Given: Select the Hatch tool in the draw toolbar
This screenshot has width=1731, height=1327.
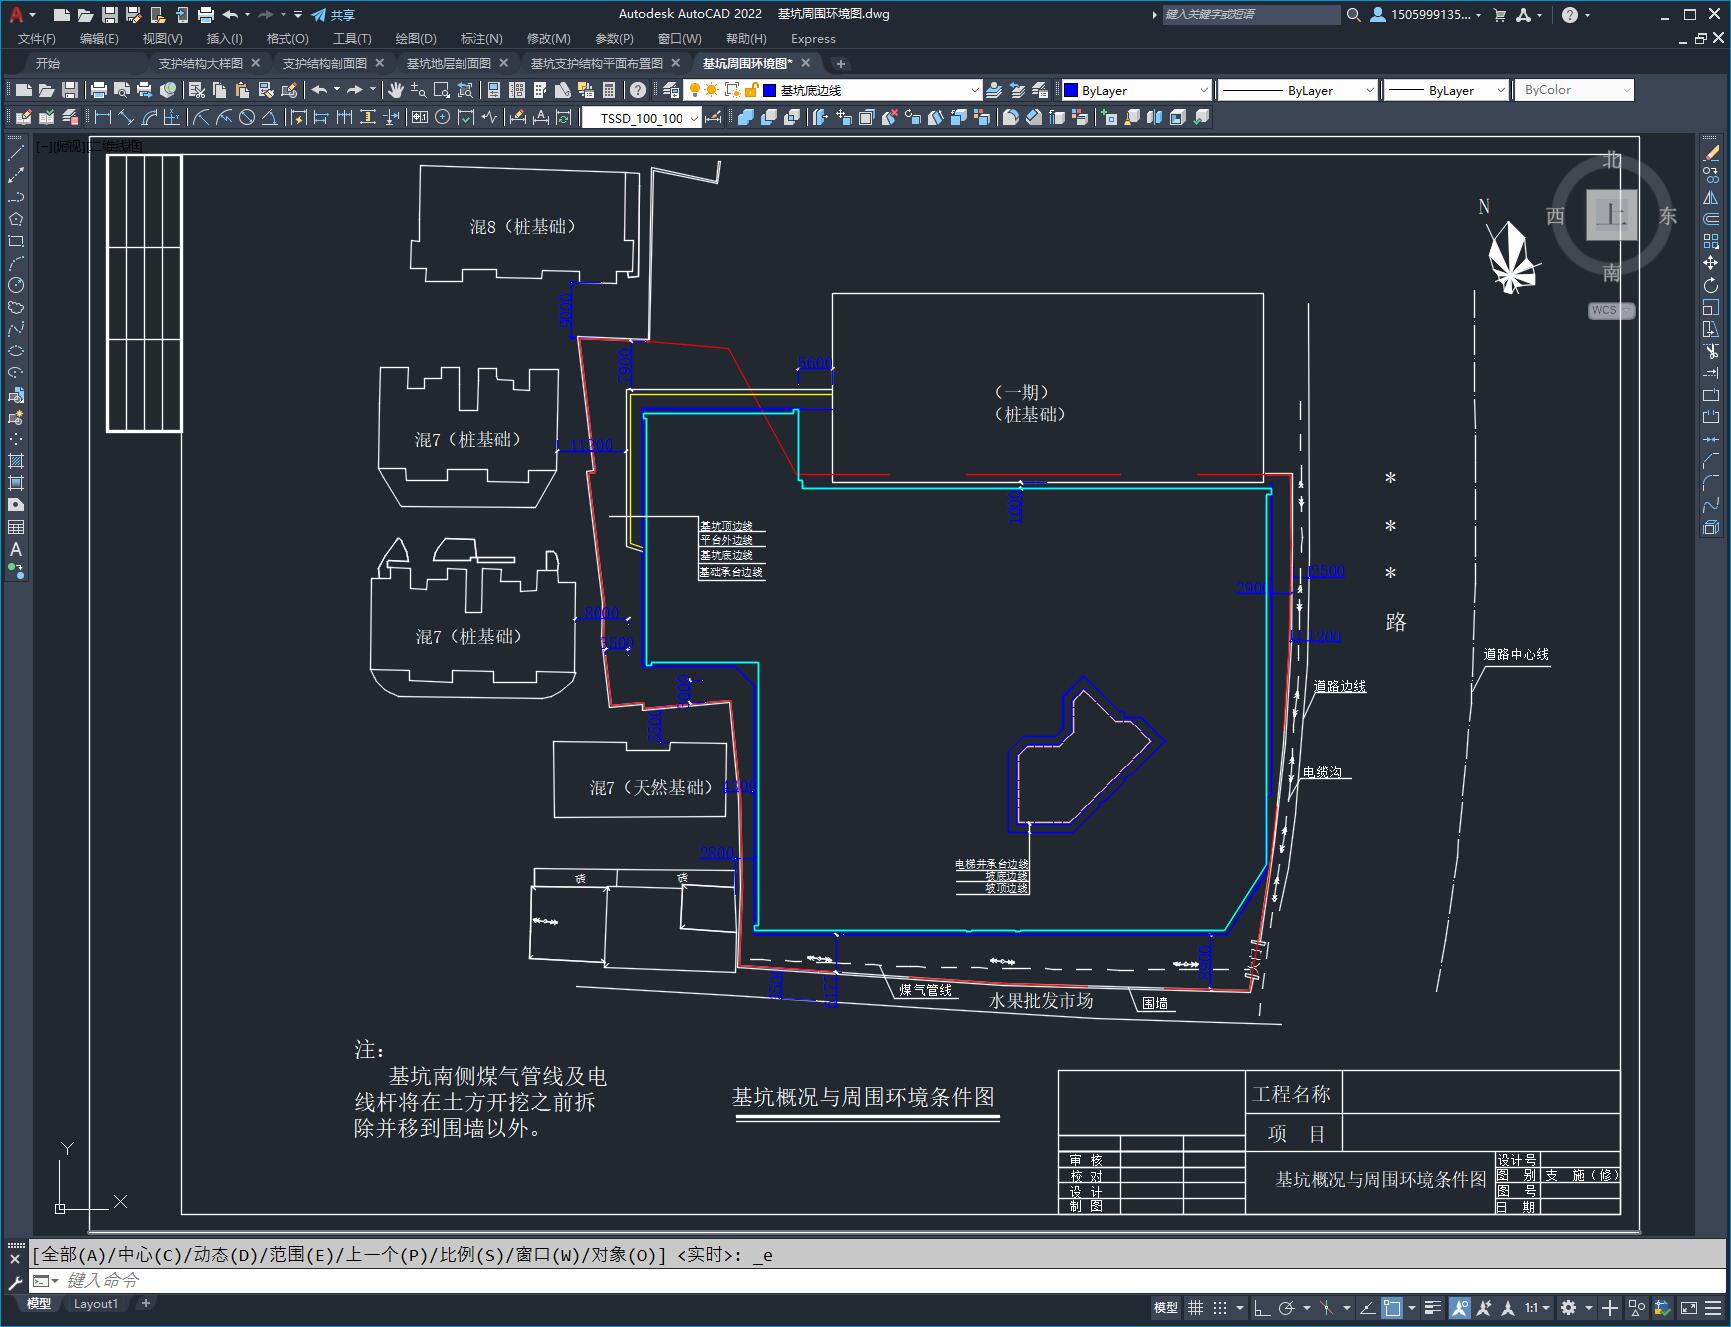Looking at the screenshot, I should [16, 461].
